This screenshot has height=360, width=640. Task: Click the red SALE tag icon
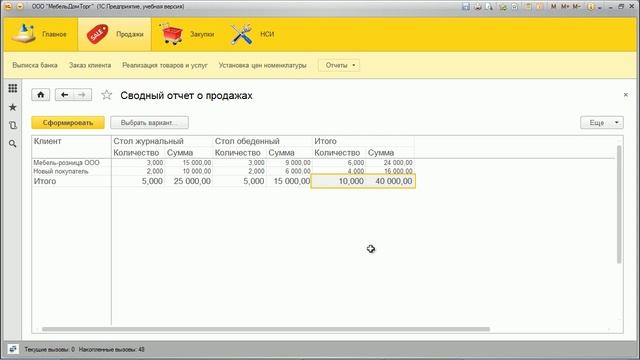tap(97, 34)
